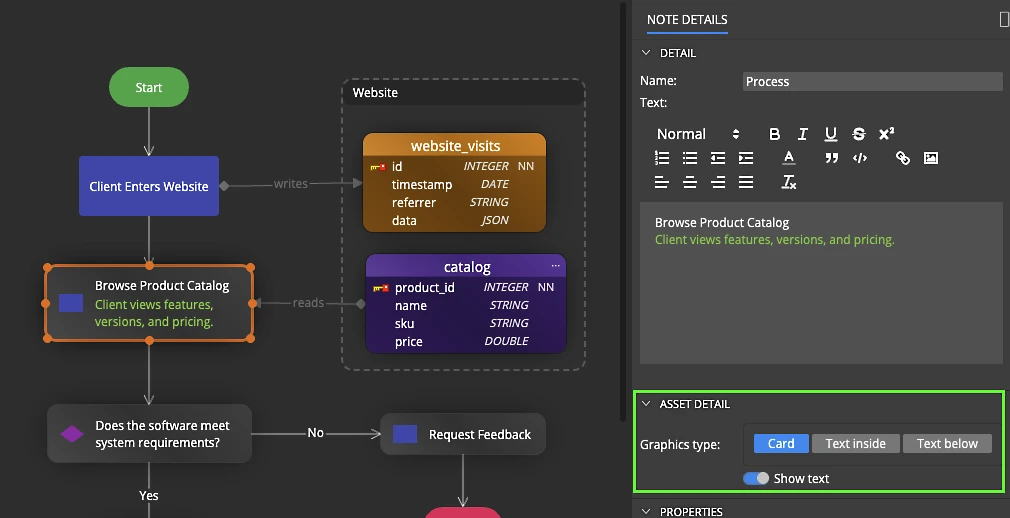Apply strikethrough formatting
Screen dimensions: 1010x518
pos(859,134)
